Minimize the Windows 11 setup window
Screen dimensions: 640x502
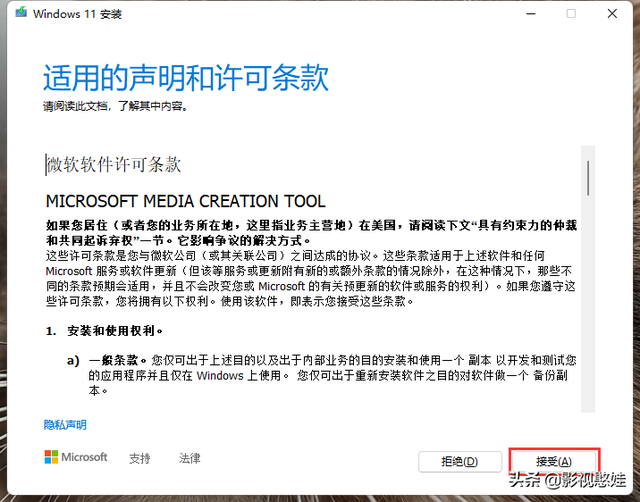[x=531, y=13]
